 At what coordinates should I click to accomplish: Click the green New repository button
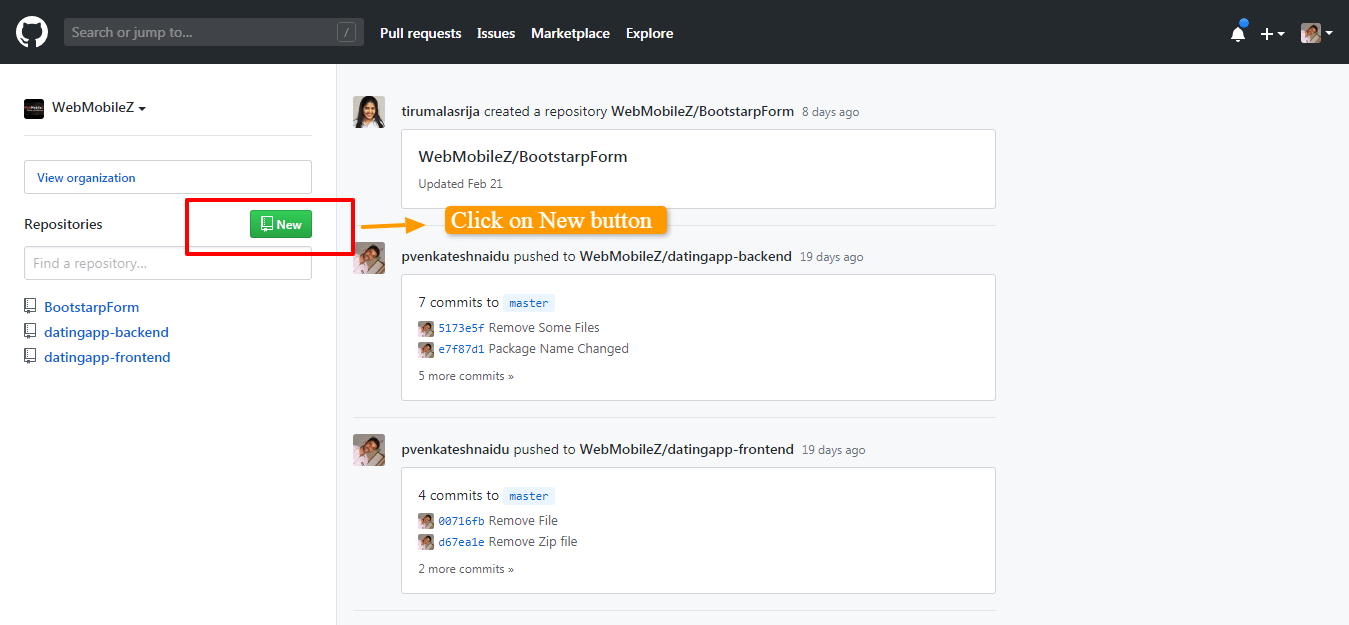click(x=281, y=224)
